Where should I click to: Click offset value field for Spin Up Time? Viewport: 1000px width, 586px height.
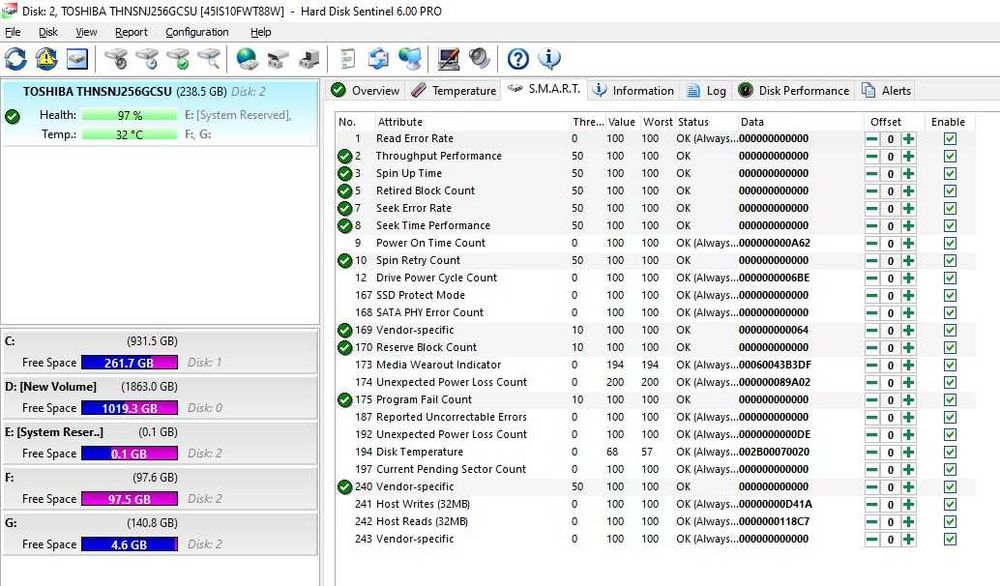(890, 173)
